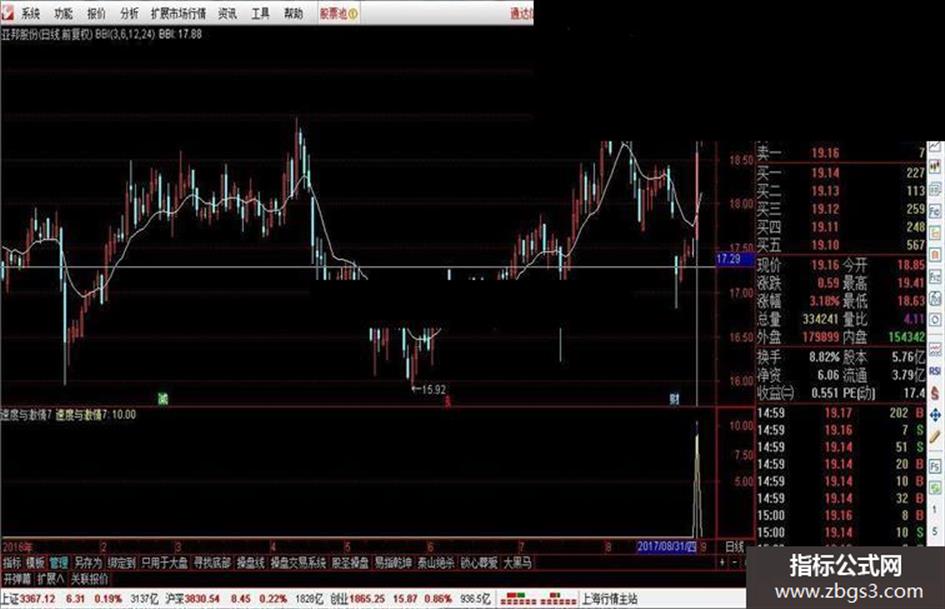Image resolution: width=945 pixels, height=609 pixels.
Task: Click the 扩展∧ expander
Action: (51, 579)
